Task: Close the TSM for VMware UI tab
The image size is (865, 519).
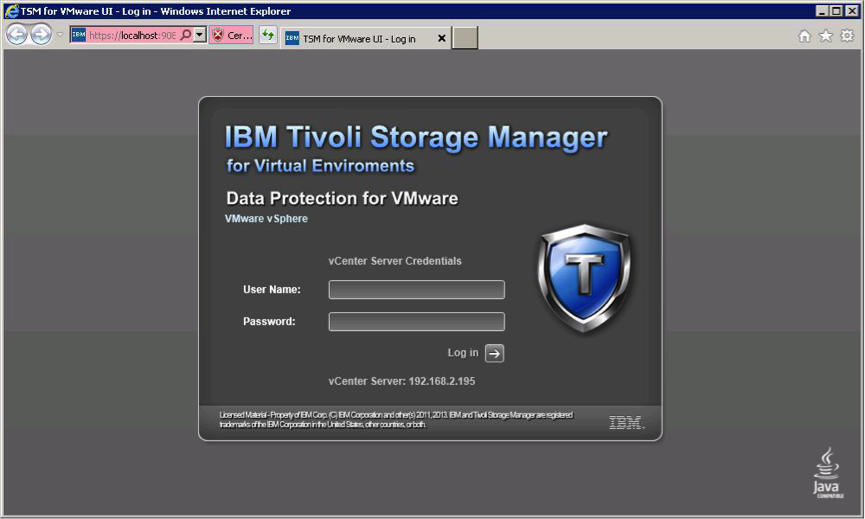Action: [x=441, y=39]
